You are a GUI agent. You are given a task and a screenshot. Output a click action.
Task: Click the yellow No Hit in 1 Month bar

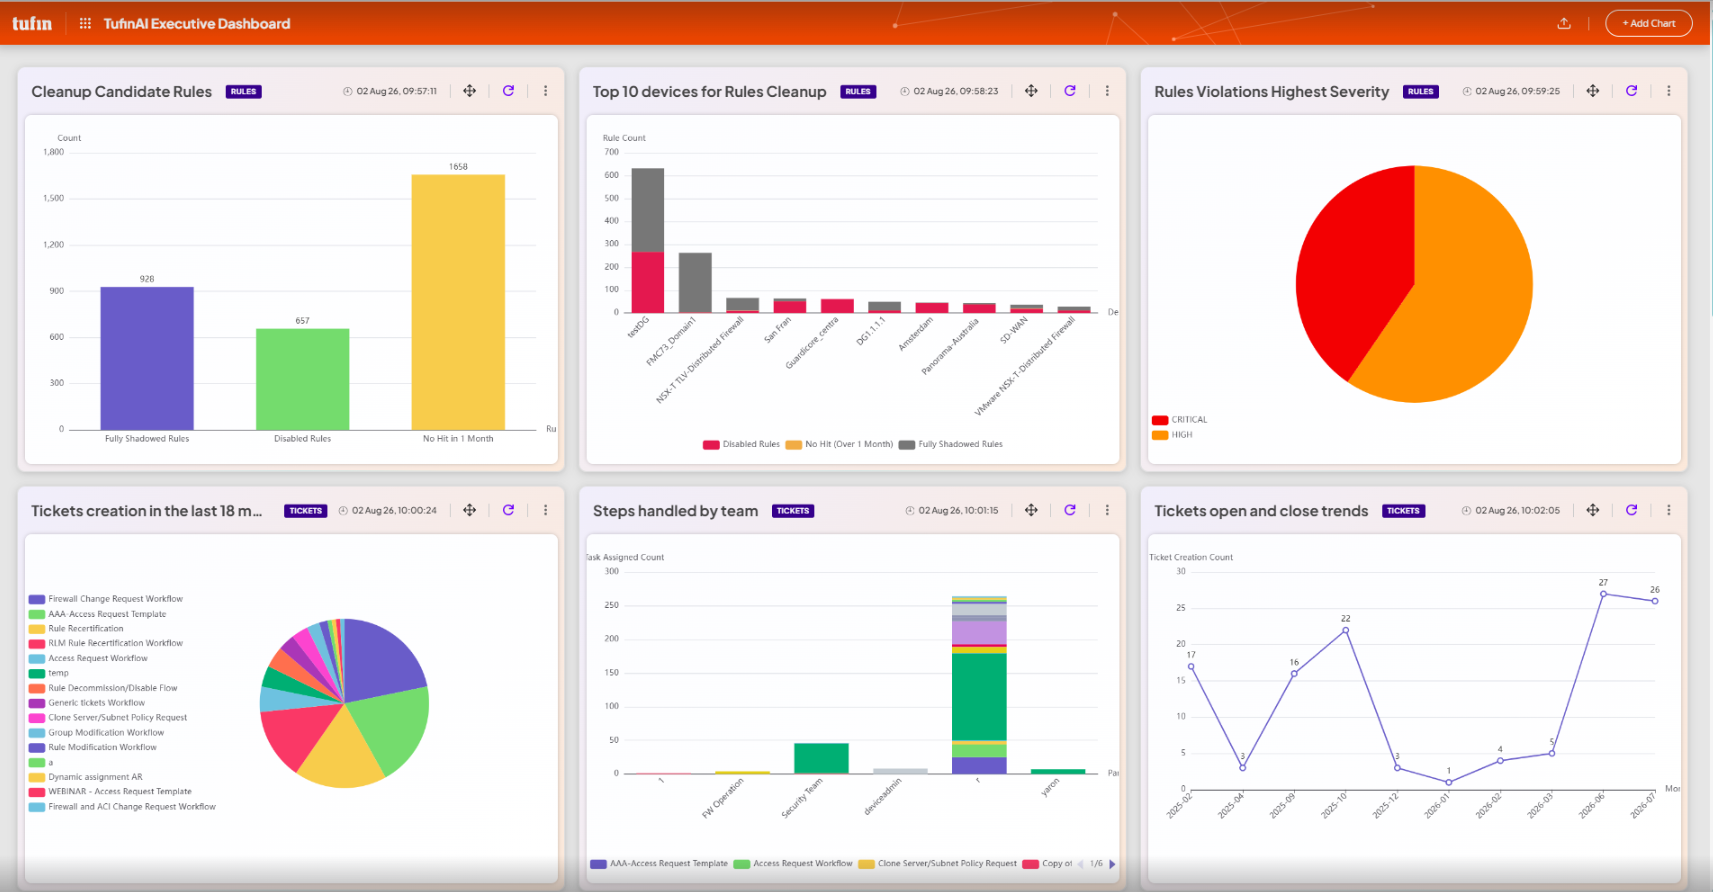pyautogui.click(x=458, y=302)
